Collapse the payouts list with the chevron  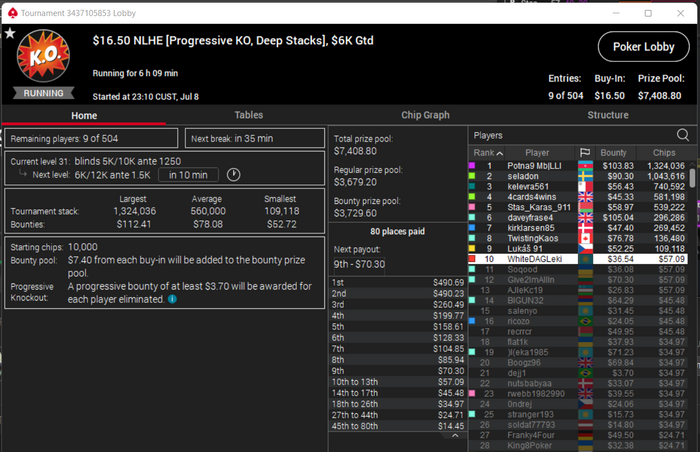455,435
